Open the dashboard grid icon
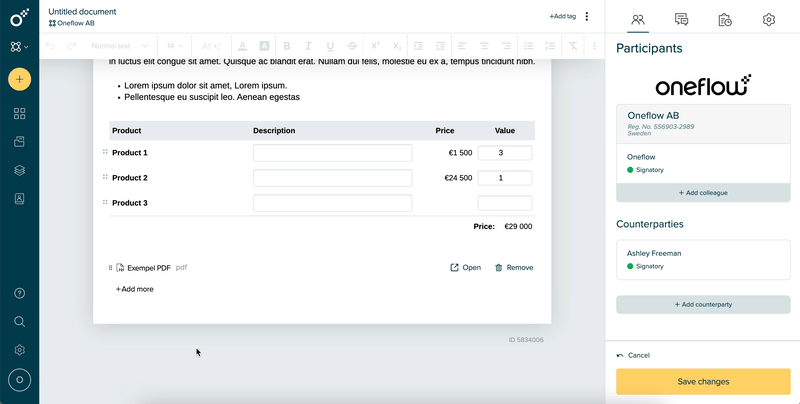 (19, 113)
